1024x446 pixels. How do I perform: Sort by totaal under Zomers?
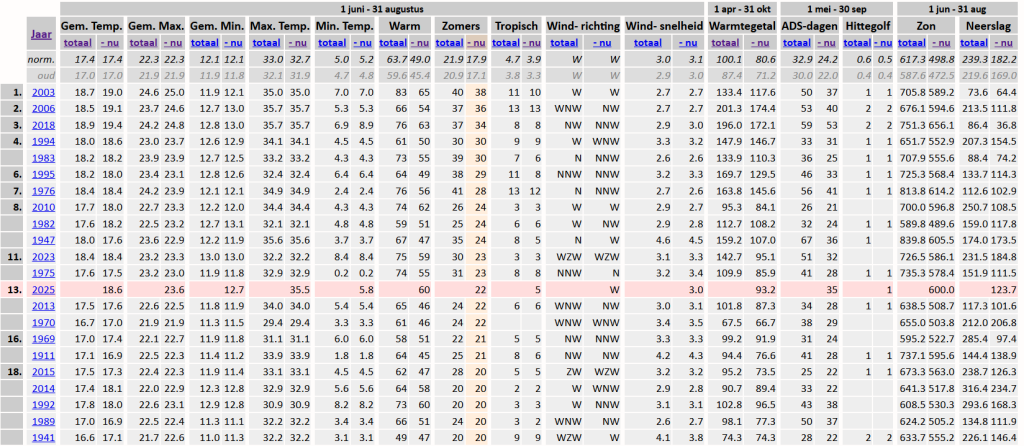coord(449,43)
